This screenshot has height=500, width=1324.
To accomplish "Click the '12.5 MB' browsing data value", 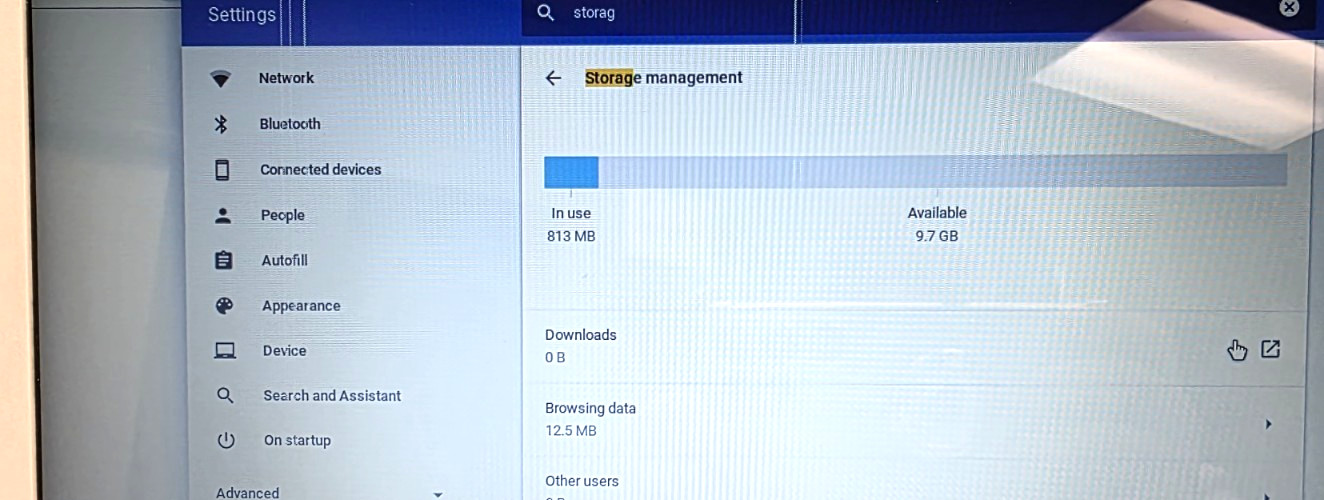I will click(571, 431).
